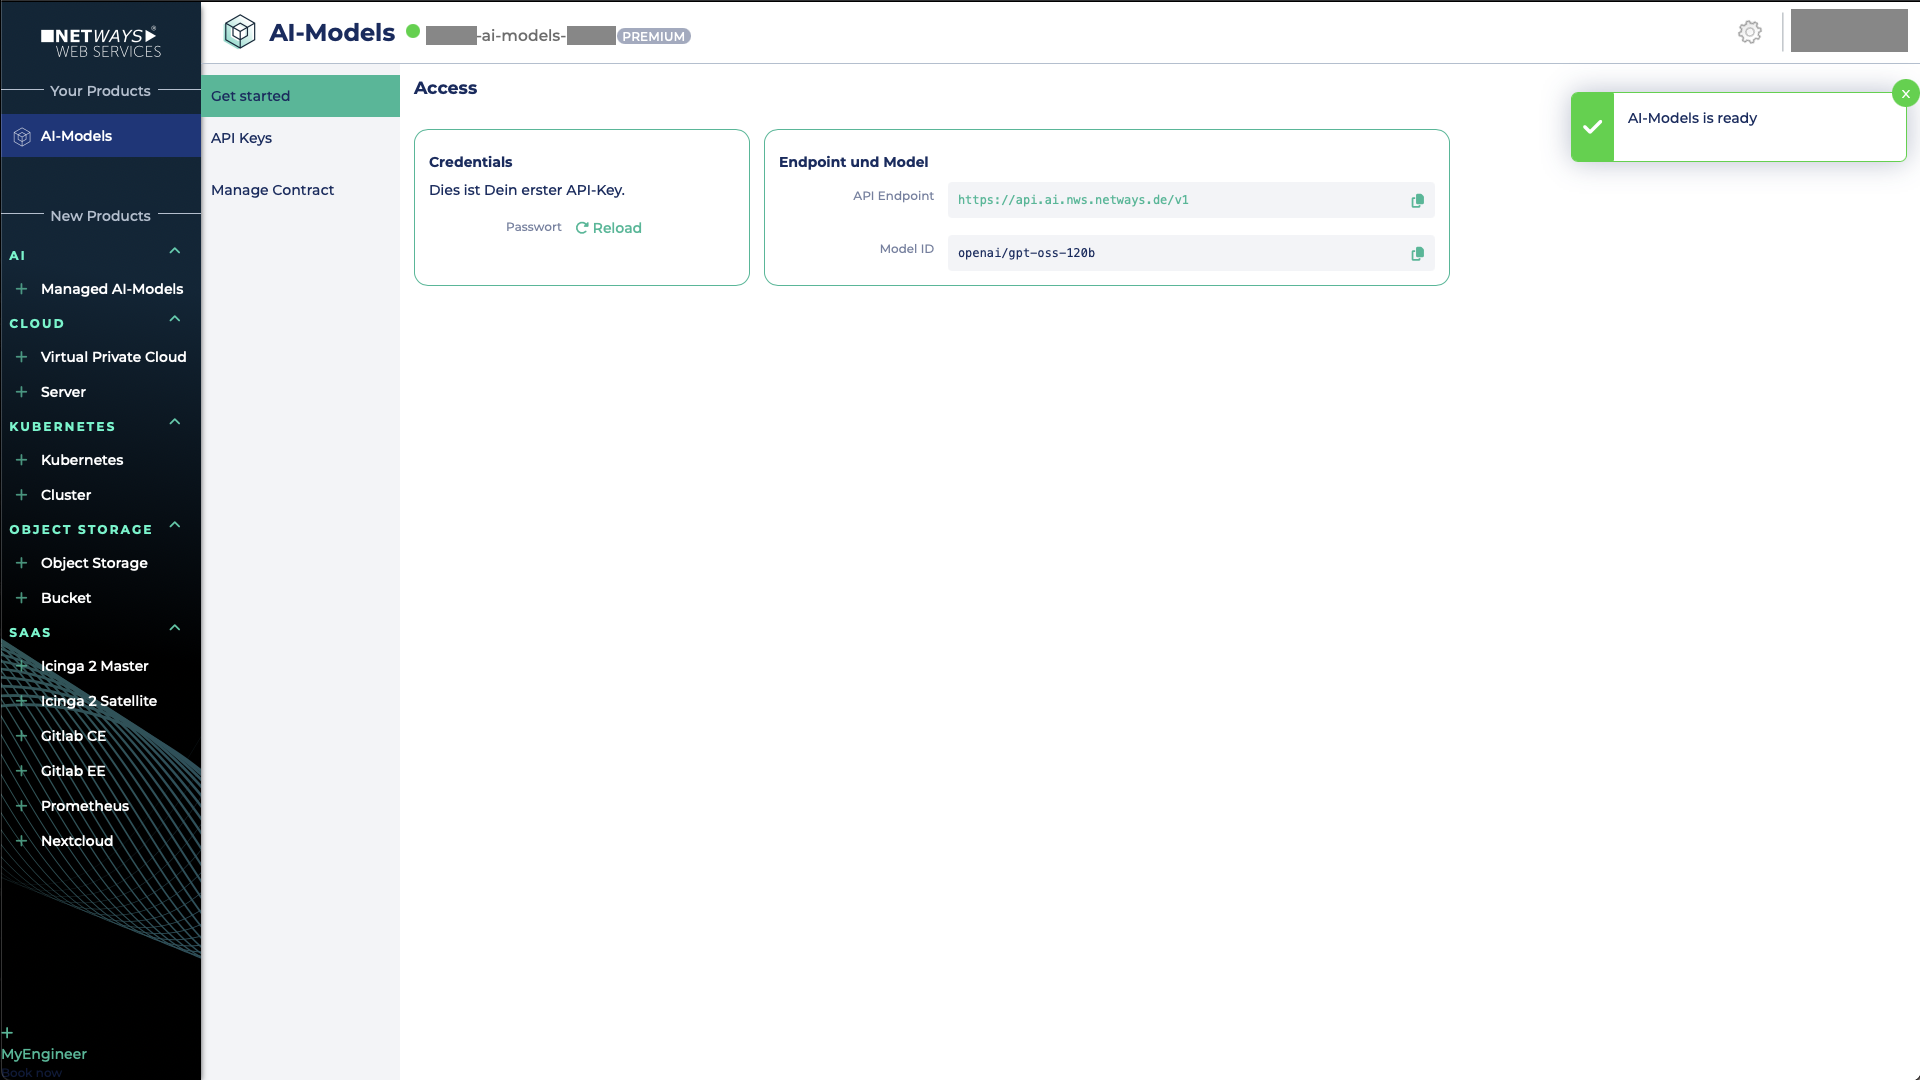Image resolution: width=1920 pixels, height=1080 pixels.
Task: Click the 'Access' heading
Action: (445, 88)
